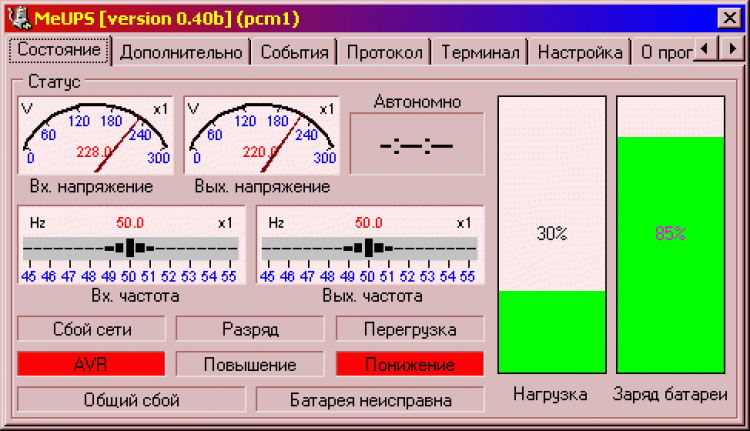Switch to the События tab
The image size is (750, 431).
click(294, 52)
